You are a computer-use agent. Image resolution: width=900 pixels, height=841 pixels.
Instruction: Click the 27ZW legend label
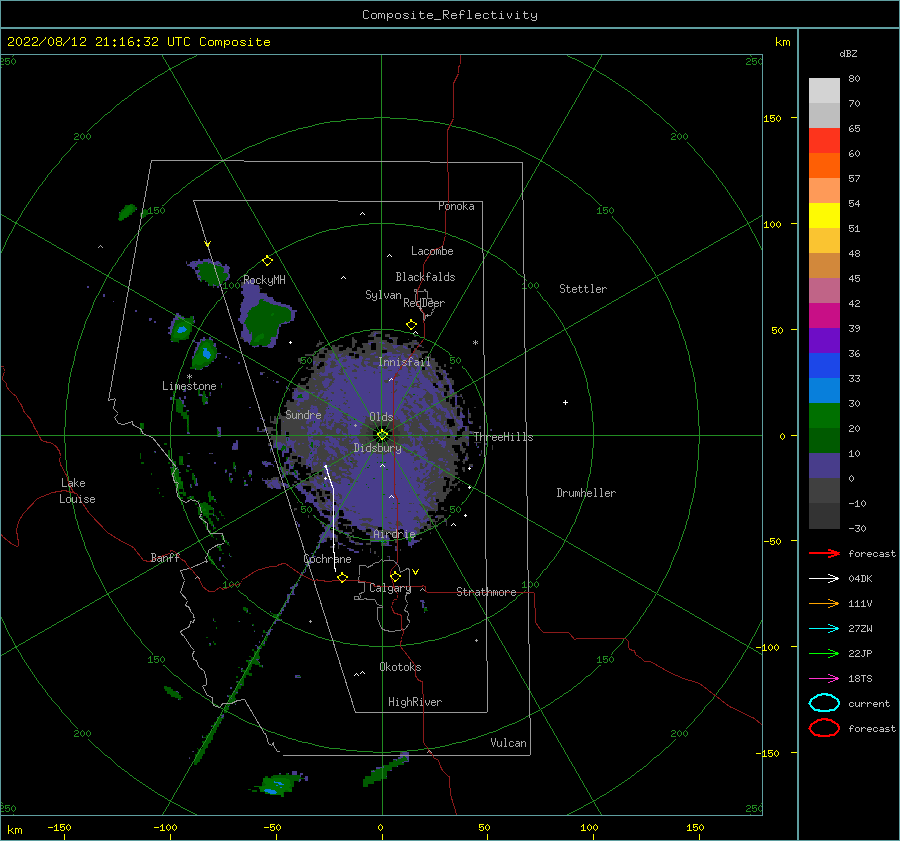[860, 629]
